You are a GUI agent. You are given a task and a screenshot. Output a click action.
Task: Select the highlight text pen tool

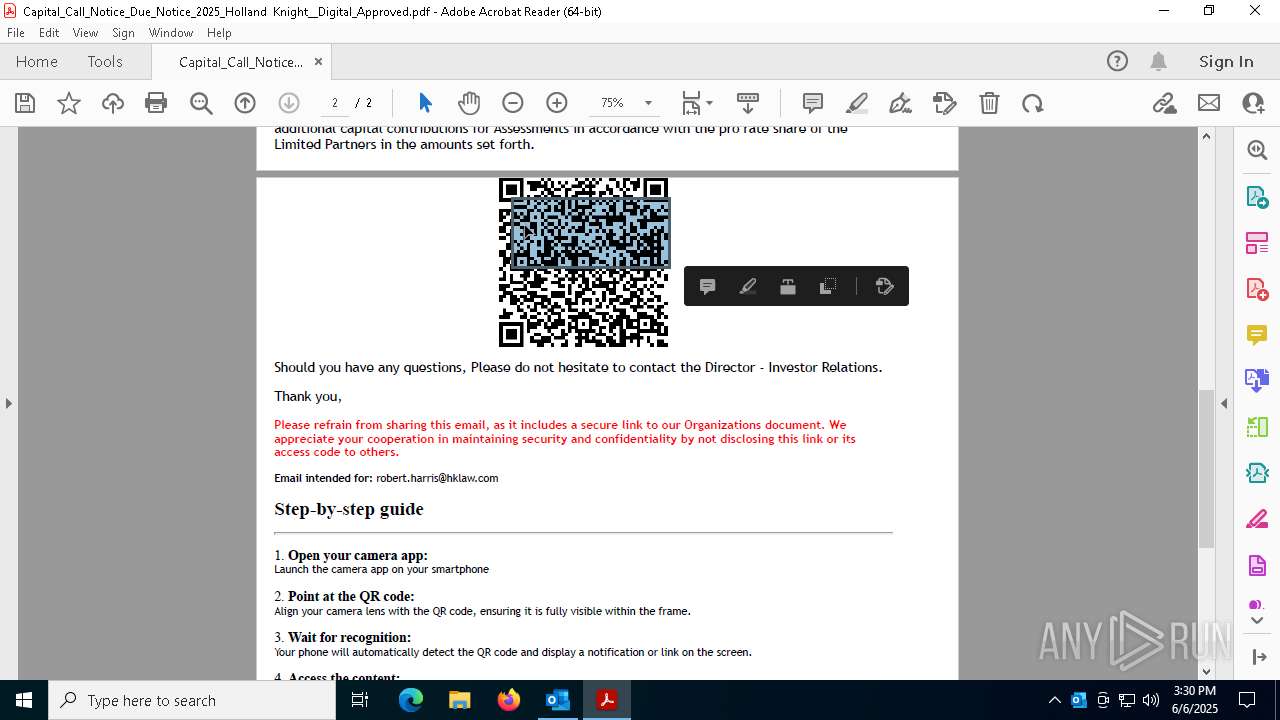pyautogui.click(x=857, y=103)
